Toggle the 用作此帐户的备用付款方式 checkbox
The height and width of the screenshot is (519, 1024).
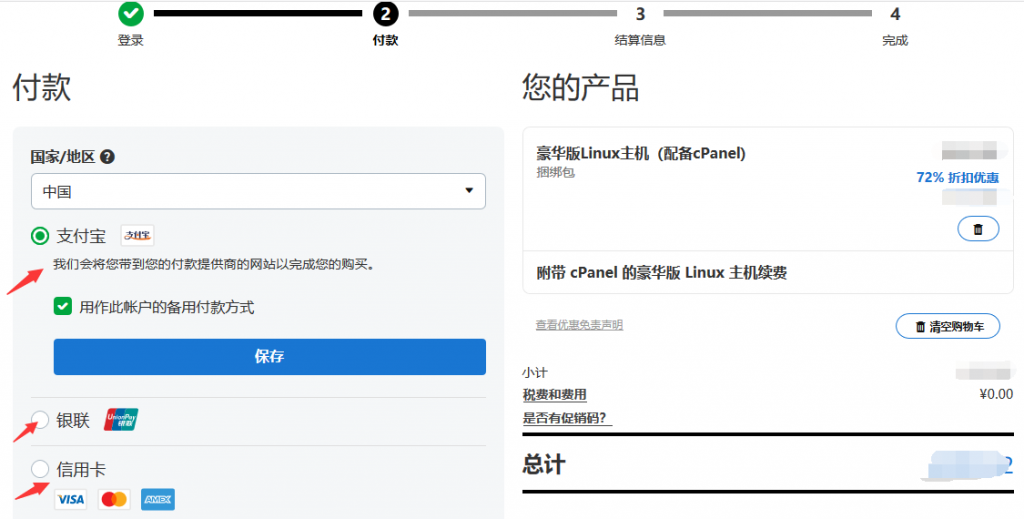click(x=63, y=306)
